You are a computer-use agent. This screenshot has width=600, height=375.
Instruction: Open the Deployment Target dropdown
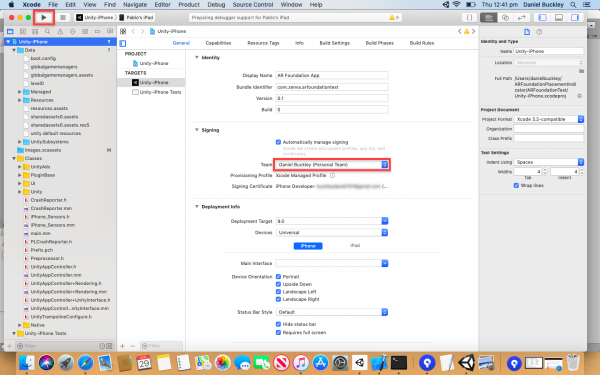coord(332,221)
